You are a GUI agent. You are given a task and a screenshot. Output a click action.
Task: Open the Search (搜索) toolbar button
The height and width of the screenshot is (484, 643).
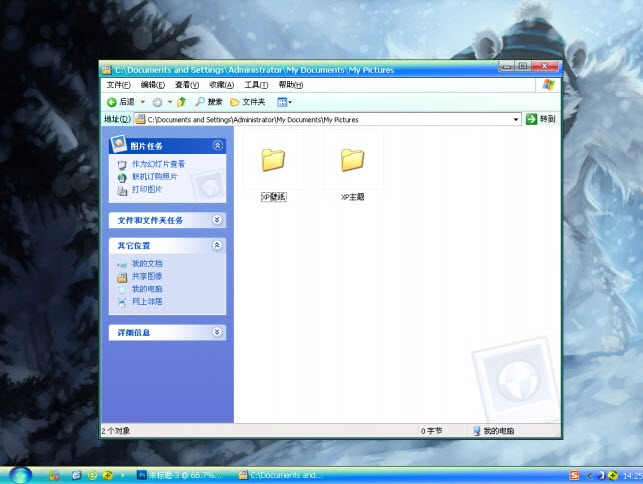click(x=208, y=102)
